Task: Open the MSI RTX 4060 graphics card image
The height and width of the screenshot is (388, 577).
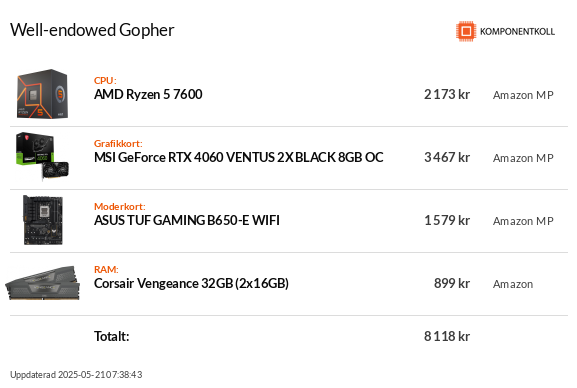Action: tap(42, 156)
